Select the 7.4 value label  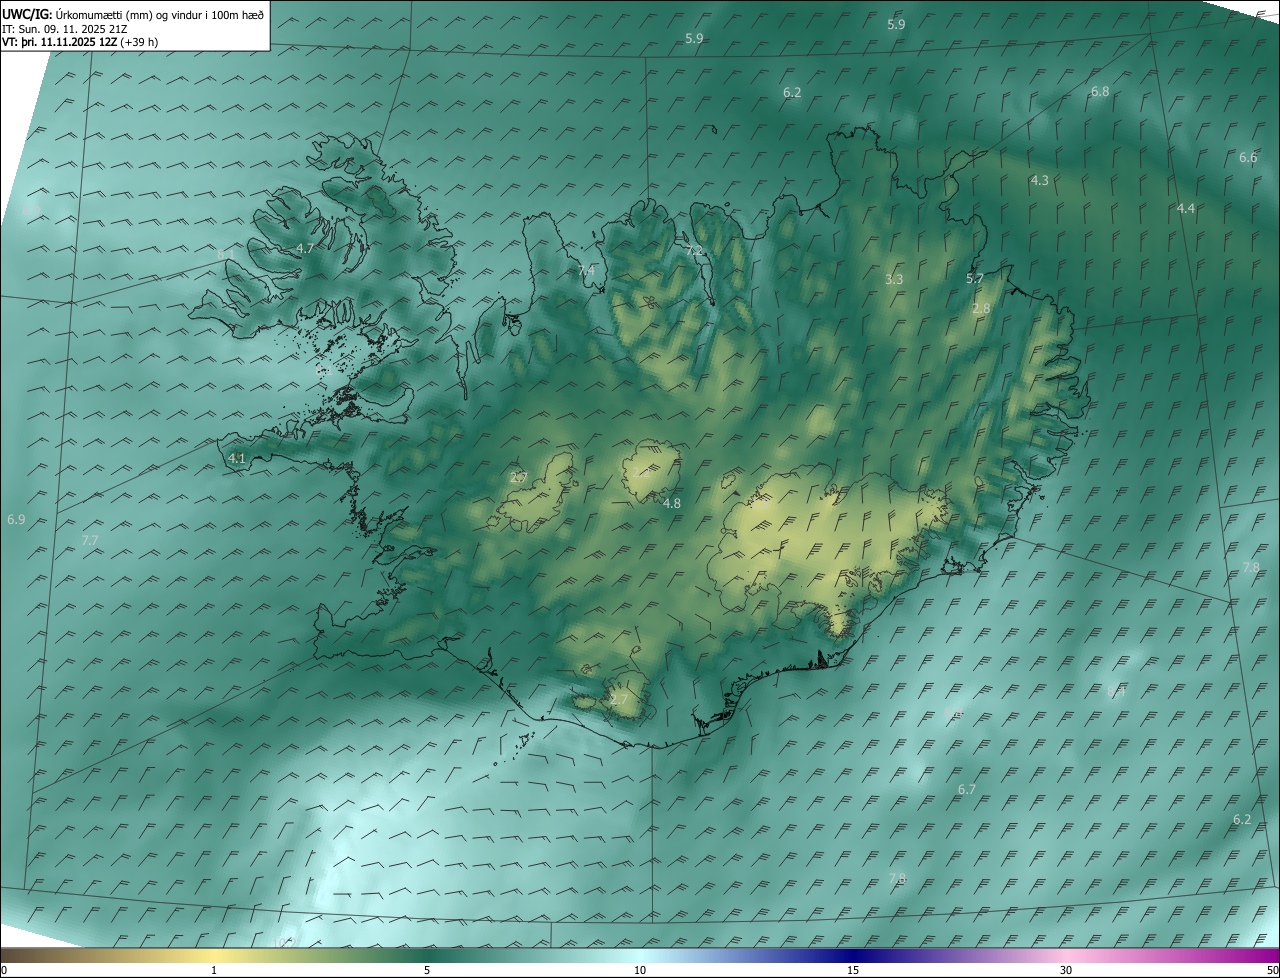click(586, 270)
